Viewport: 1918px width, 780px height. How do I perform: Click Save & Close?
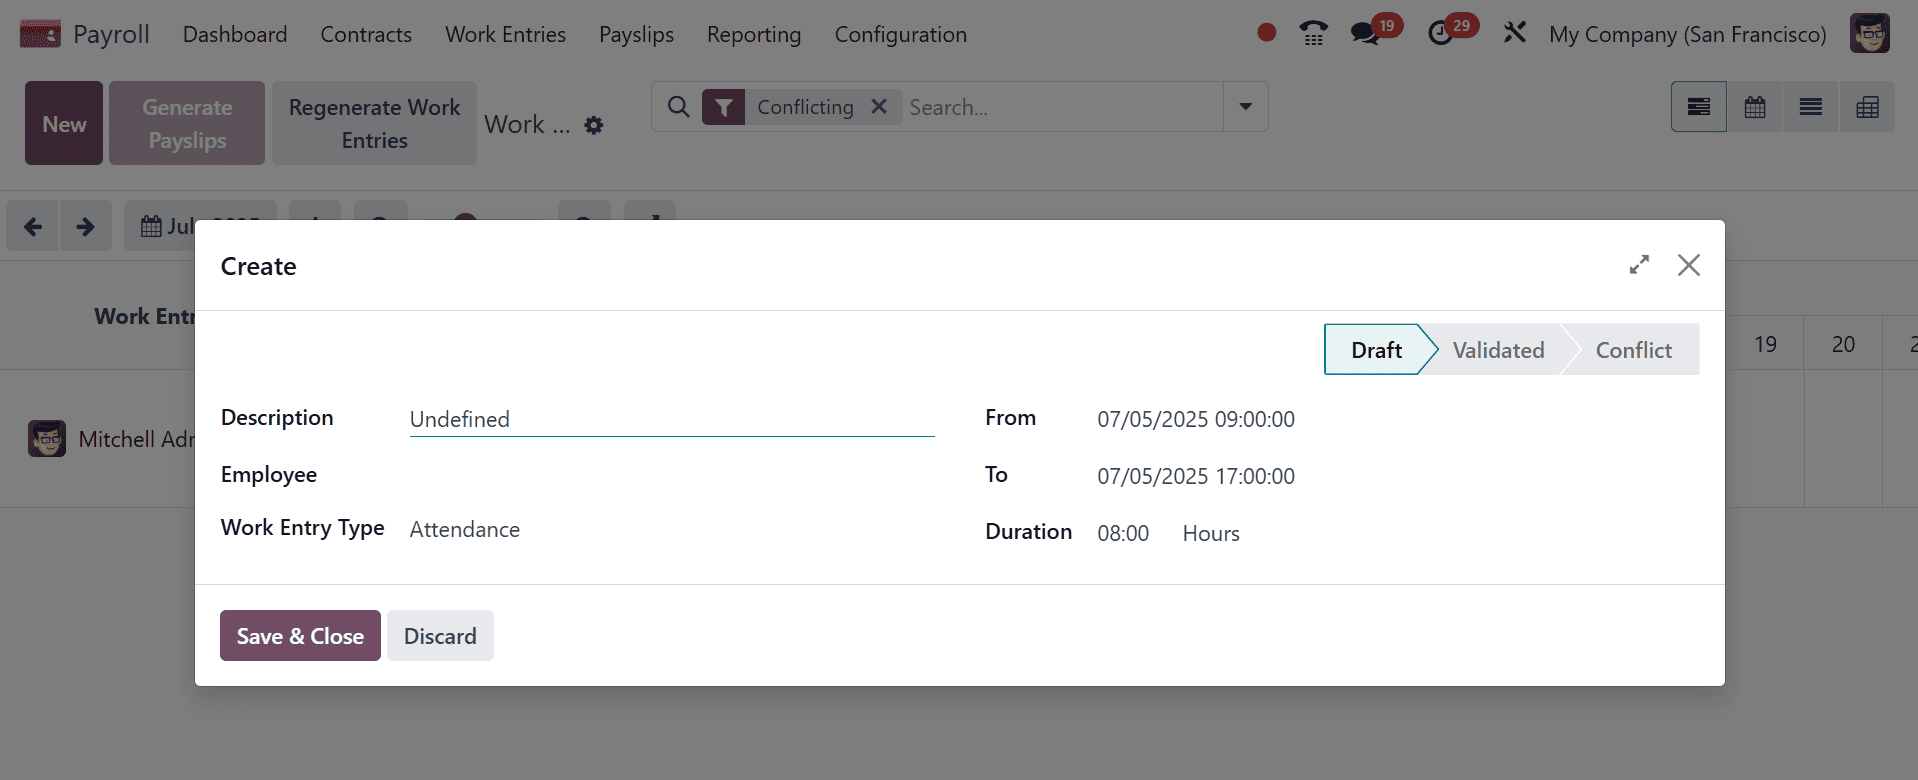coord(300,636)
